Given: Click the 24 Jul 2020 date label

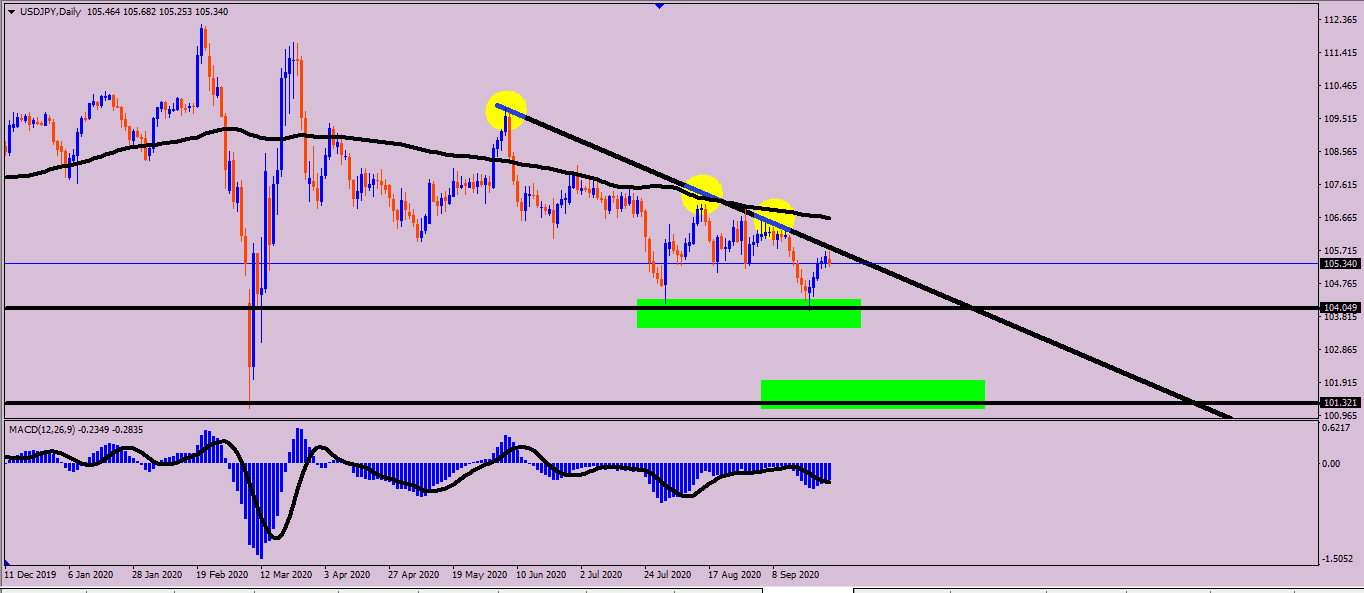Looking at the screenshot, I should point(668,576).
